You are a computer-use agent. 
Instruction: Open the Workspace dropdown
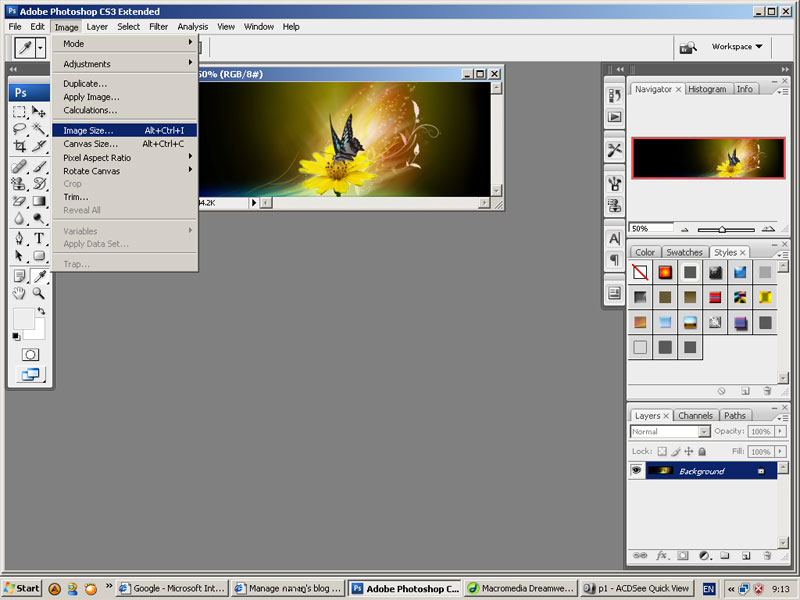737,46
